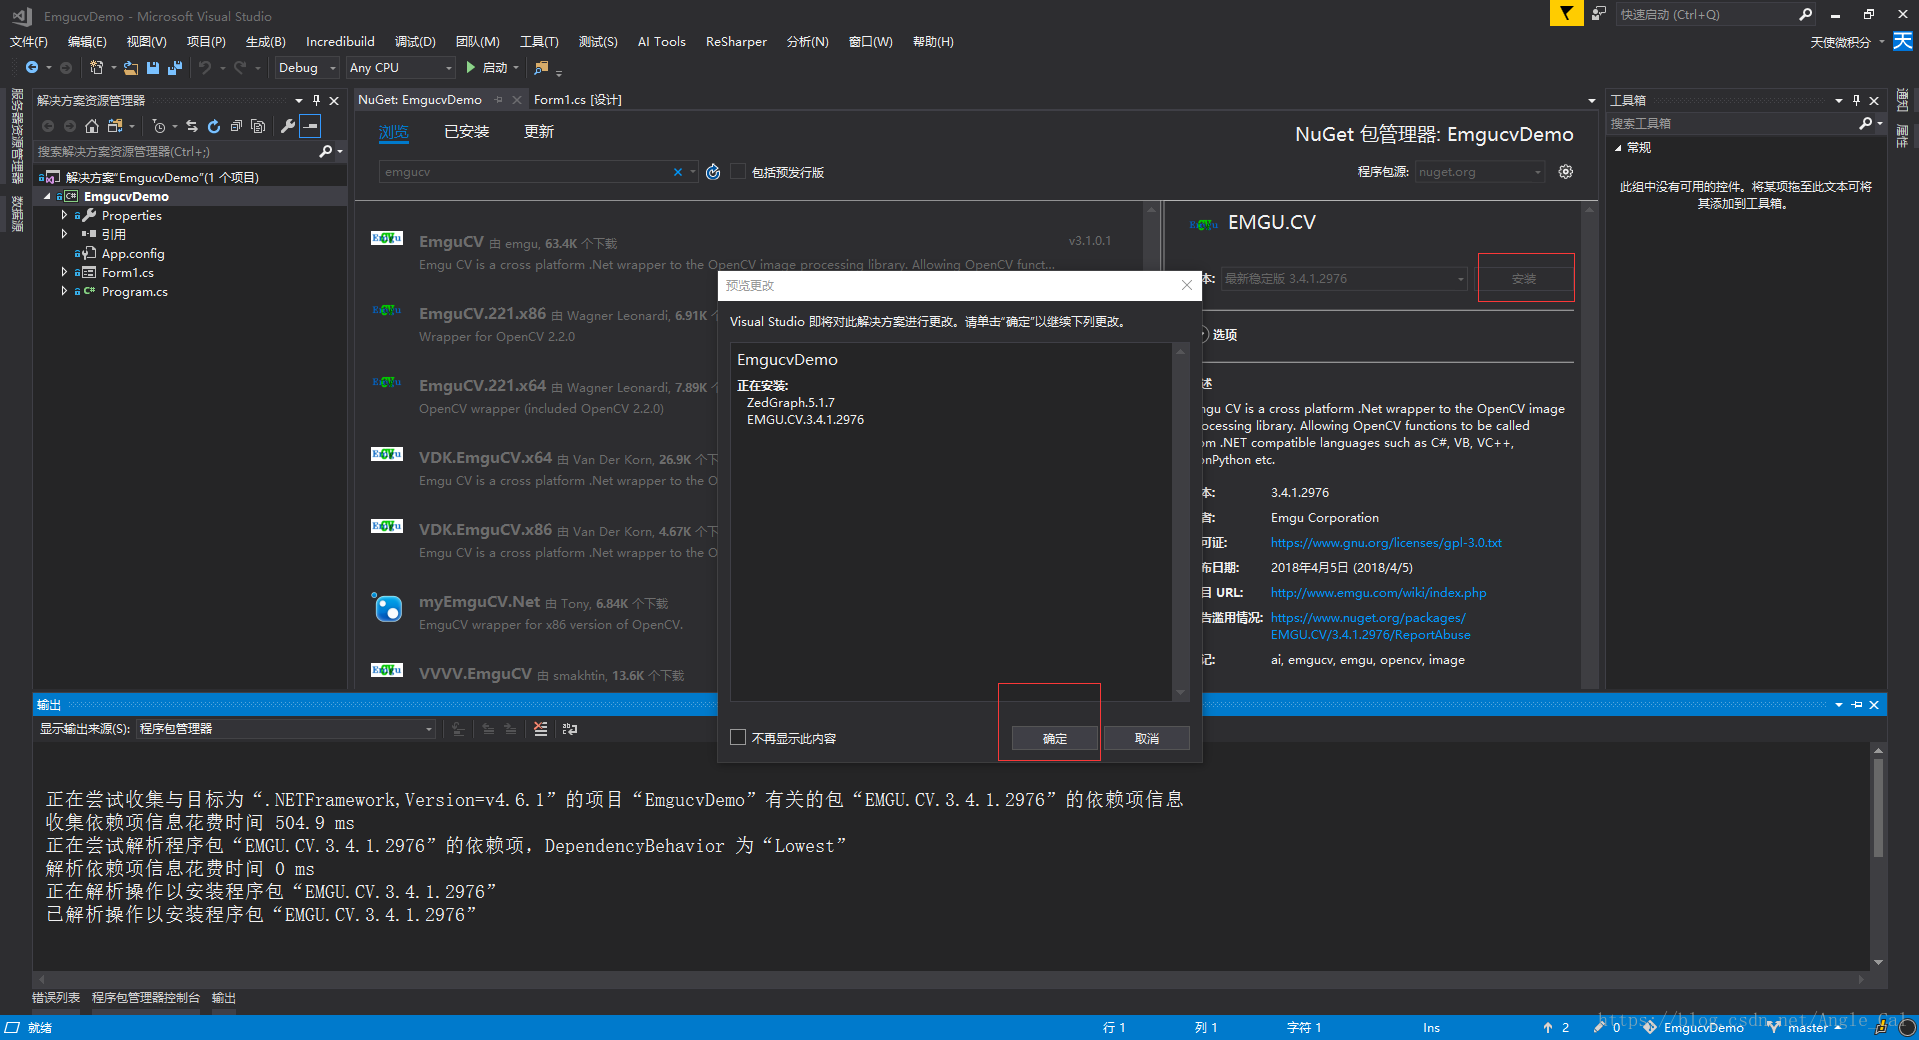Switch to the 更新 updates tab
1919x1040 pixels.
(x=539, y=132)
